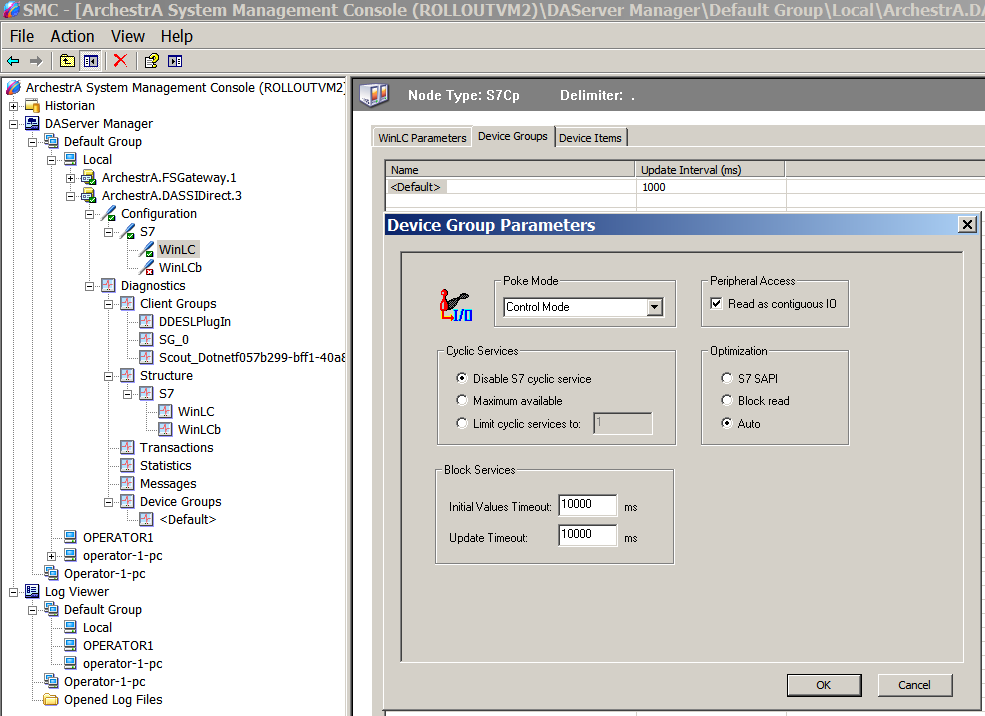Click the Show/Hide Action Pane icon
Image resolution: width=985 pixels, height=716 pixels.
pyautogui.click(x=175, y=61)
